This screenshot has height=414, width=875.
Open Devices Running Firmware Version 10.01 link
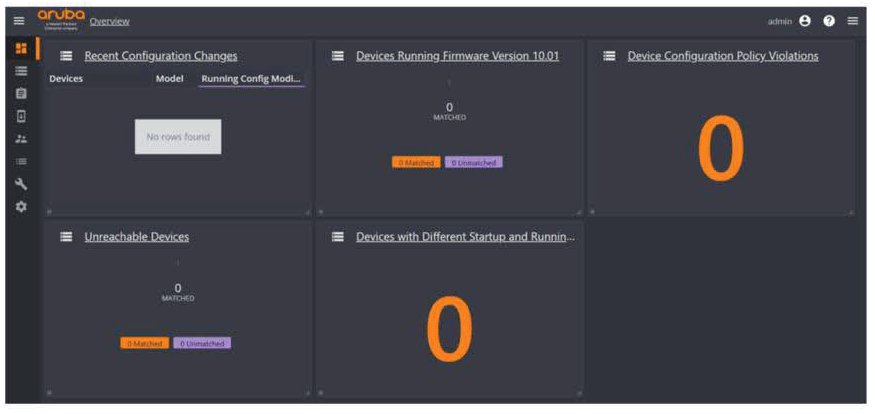457,56
